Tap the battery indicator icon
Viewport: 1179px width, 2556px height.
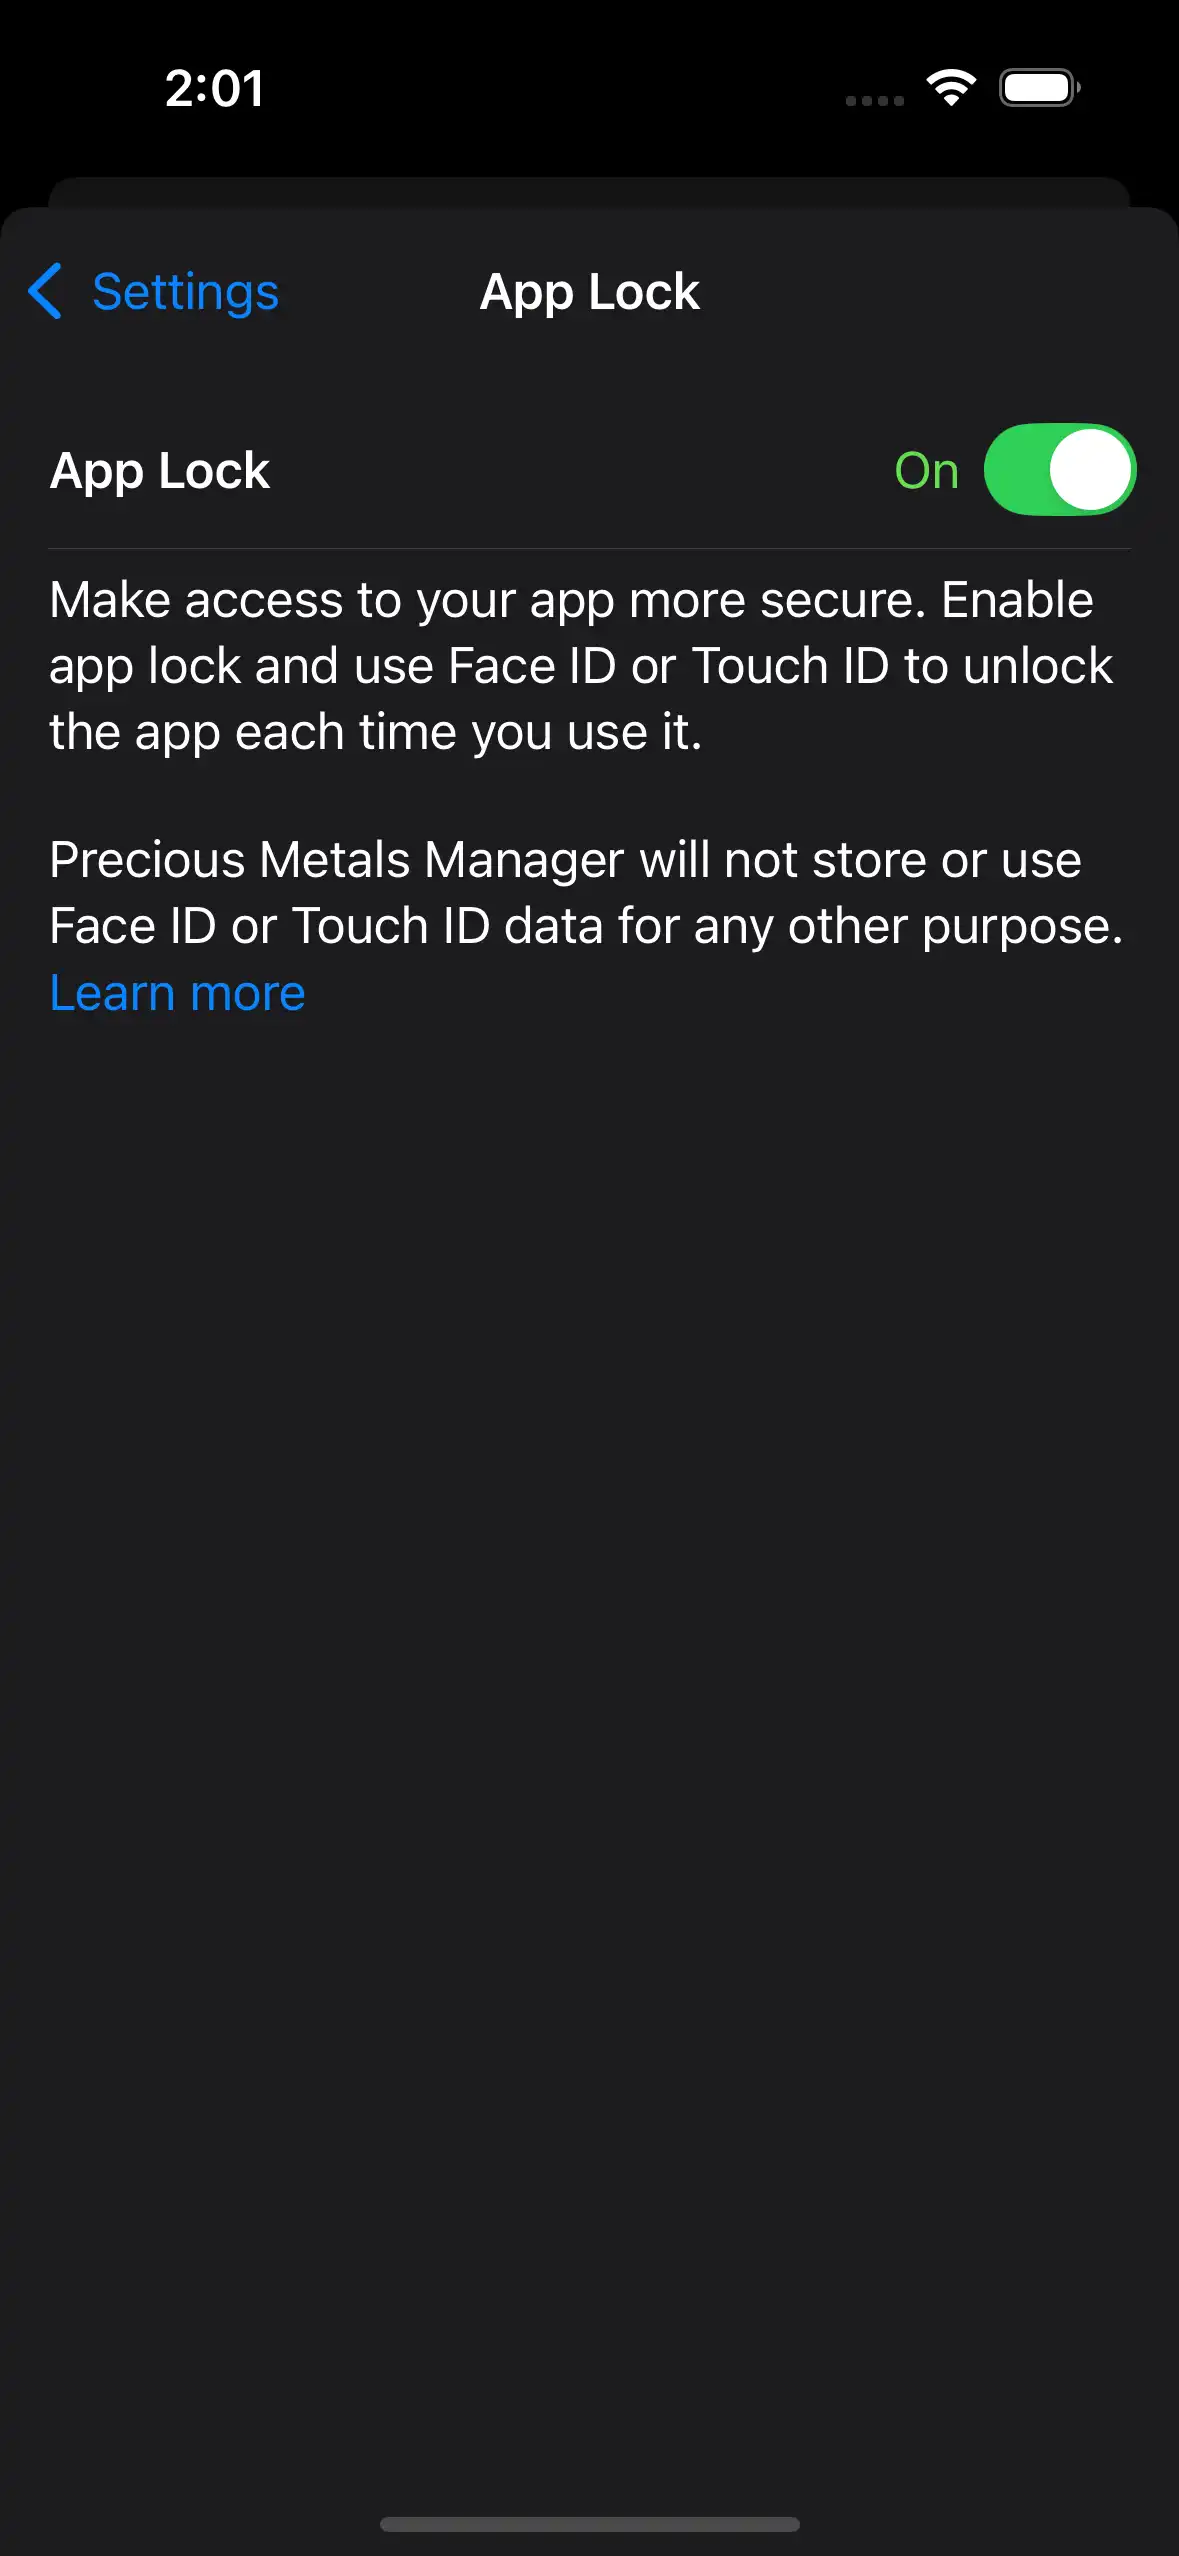1038,88
